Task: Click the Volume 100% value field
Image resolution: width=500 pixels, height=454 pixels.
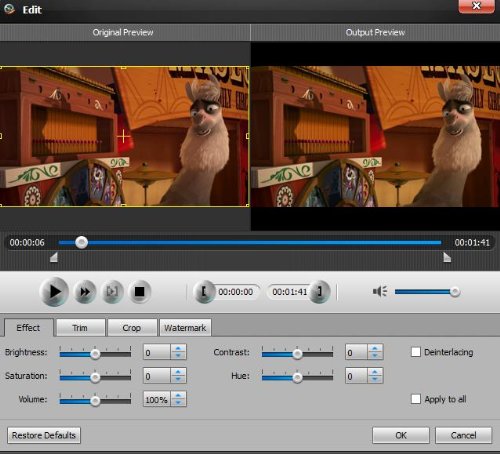Action: (x=157, y=399)
